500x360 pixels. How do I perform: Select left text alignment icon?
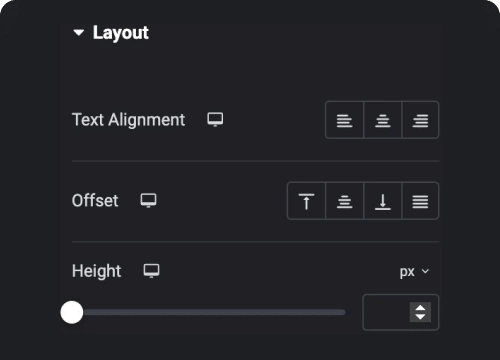point(344,120)
